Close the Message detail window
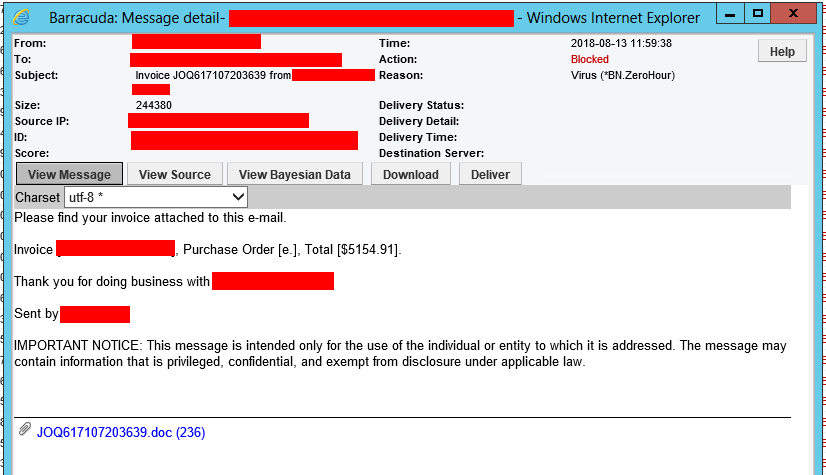The image size is (826, 475). [x=793, y=14]
